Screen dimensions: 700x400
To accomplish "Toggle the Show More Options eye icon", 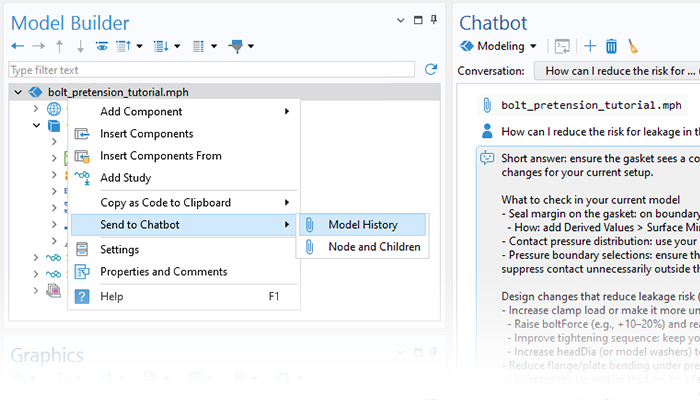I will (102, 46).
